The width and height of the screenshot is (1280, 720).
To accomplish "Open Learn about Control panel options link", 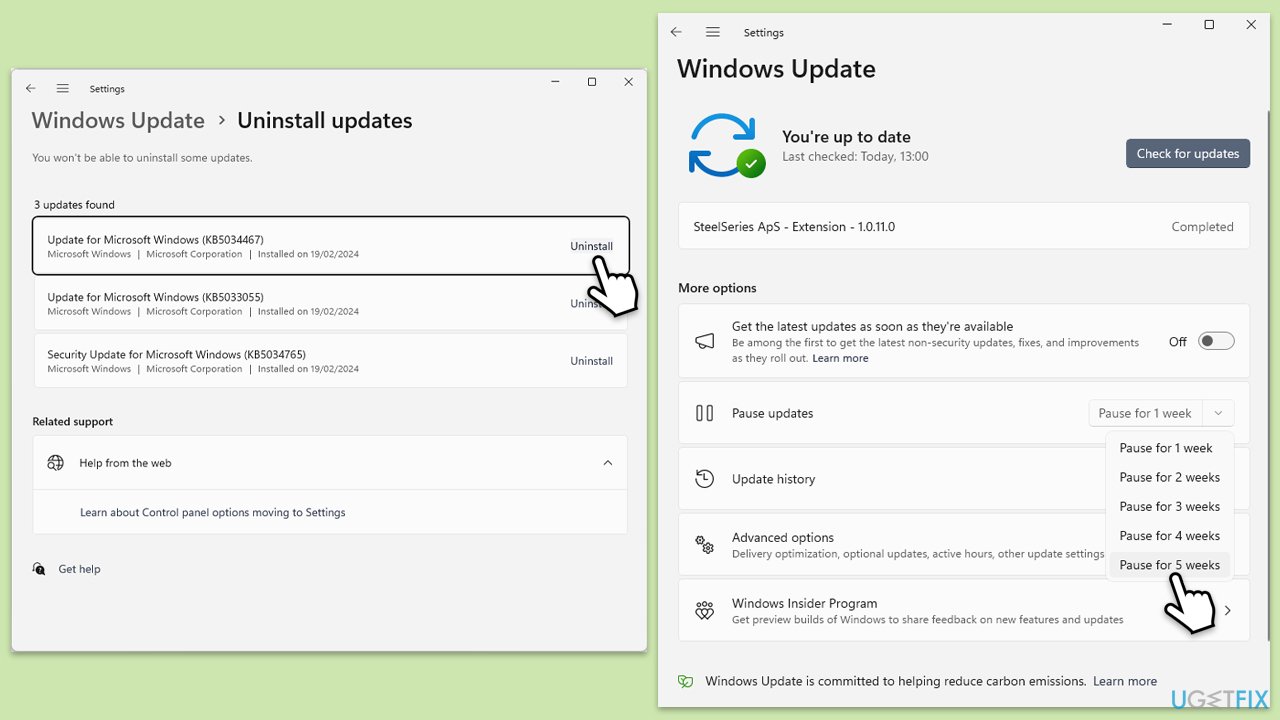I will coord(213,512).
